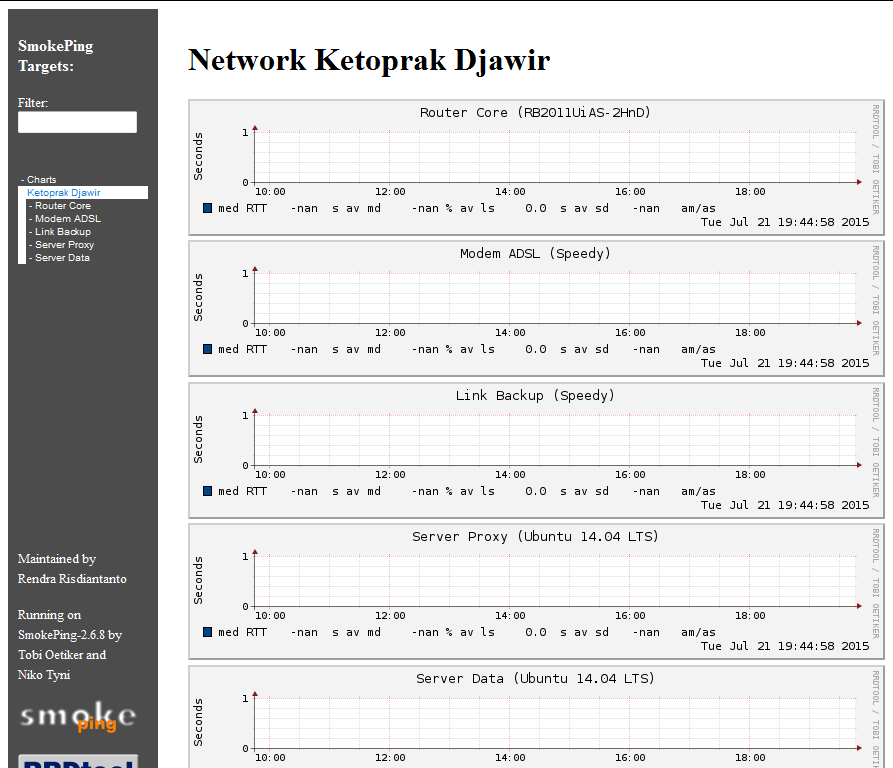The width and height of the screenshot is (893, 768).
Task: Select Router Core in the targets tree
Action: pos(63,205)
